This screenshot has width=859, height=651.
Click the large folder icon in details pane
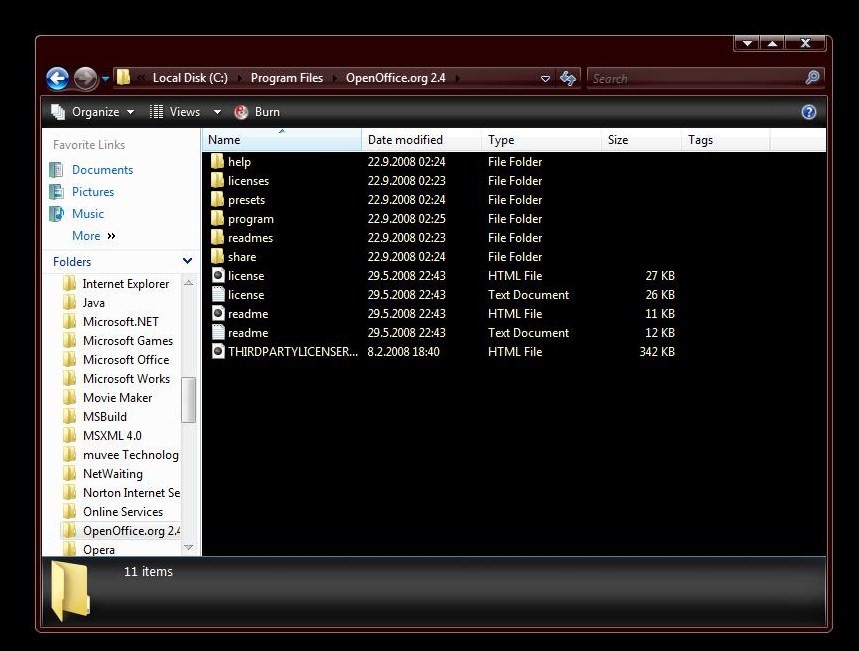[70, 591]
